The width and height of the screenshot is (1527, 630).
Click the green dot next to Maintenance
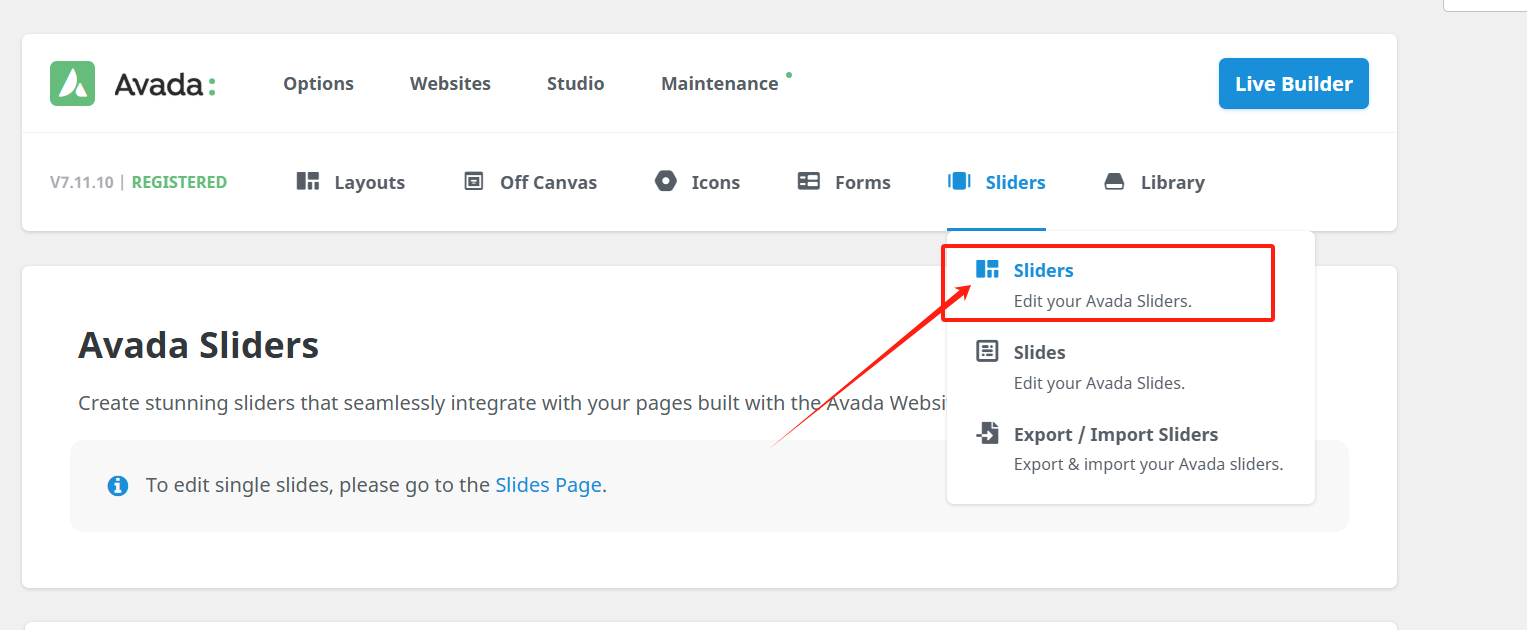tap(789, 74)
